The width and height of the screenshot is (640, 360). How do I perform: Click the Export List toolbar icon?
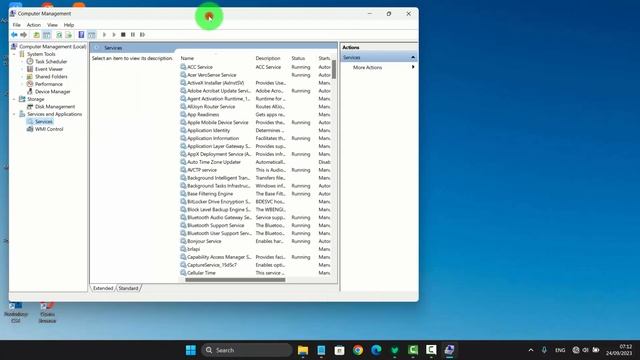(x=69, y=35)
